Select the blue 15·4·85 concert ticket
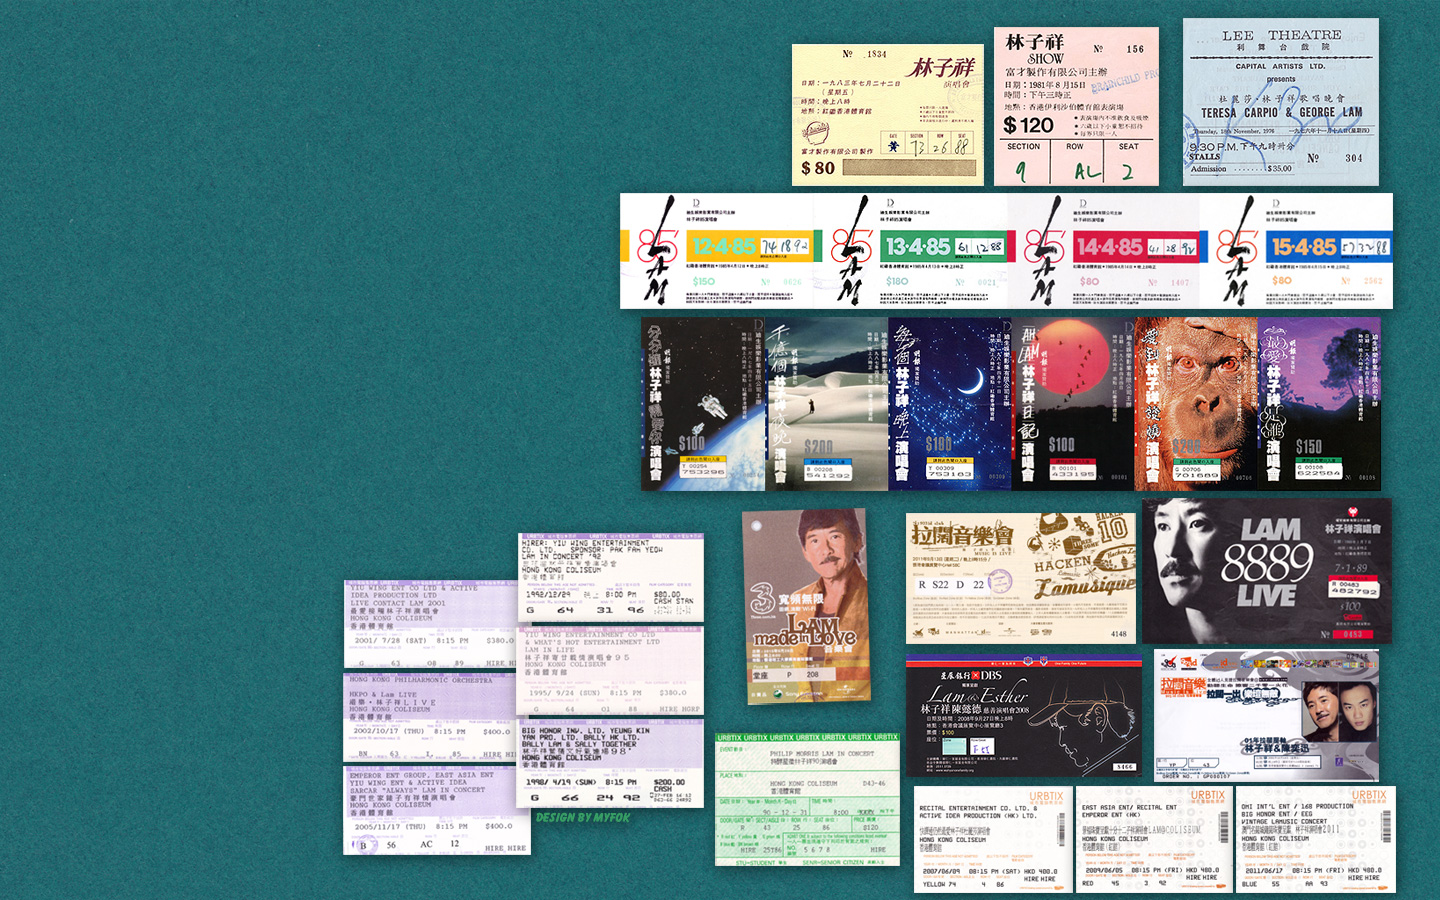The image size is (1440, 900). (x=1296, y=251)
